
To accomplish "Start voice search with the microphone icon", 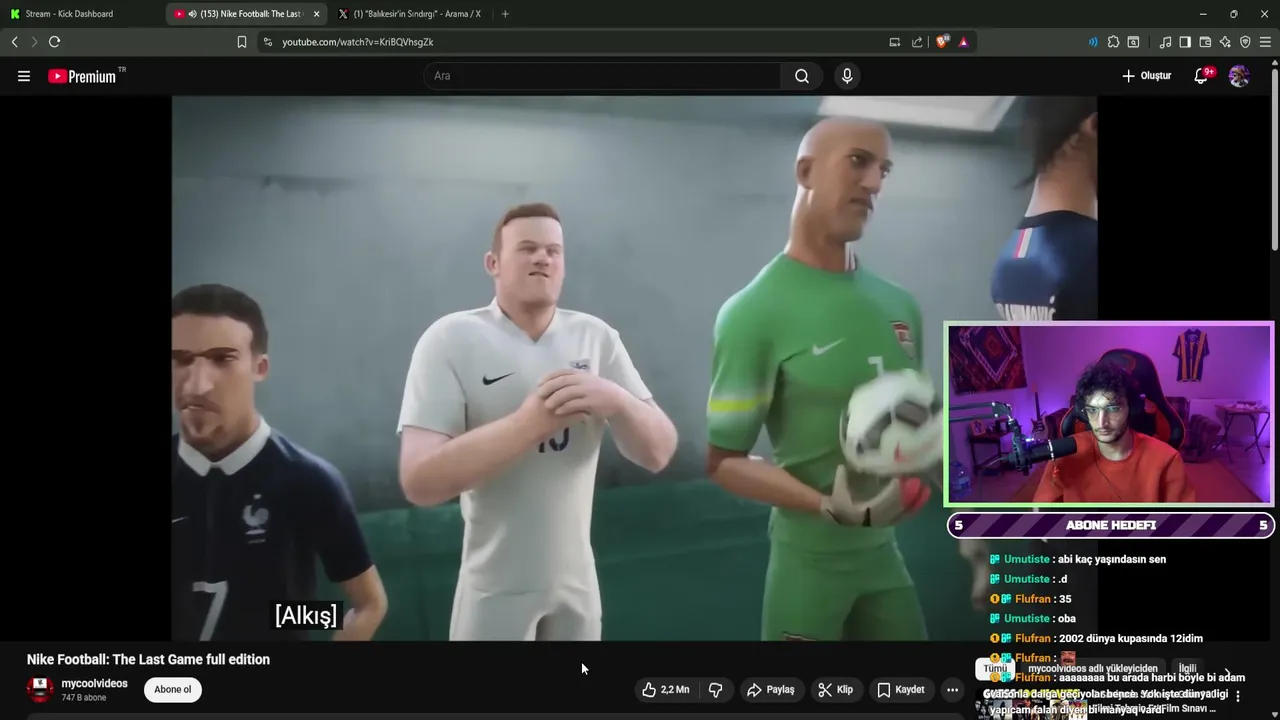I will (847, 76).
